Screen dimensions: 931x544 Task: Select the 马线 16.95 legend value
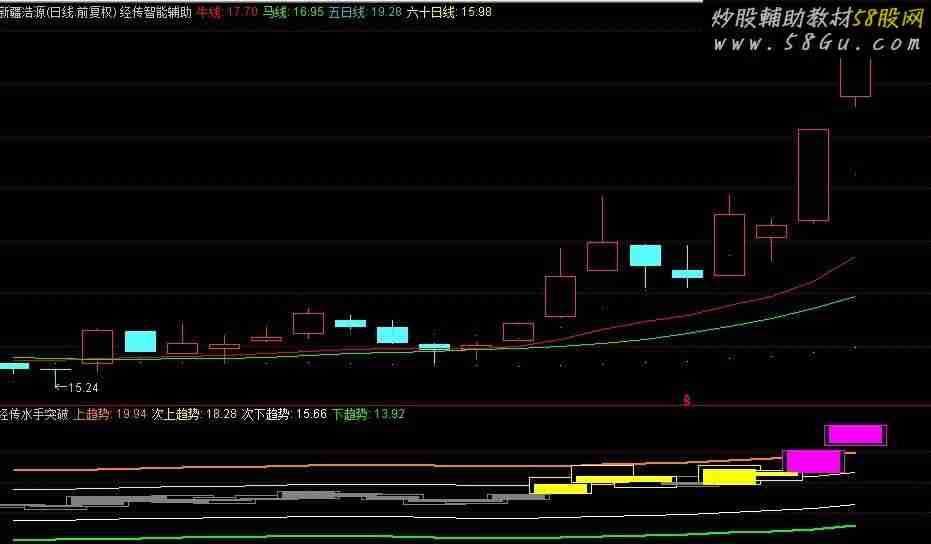pyautogui.click(x=293, y=12)
